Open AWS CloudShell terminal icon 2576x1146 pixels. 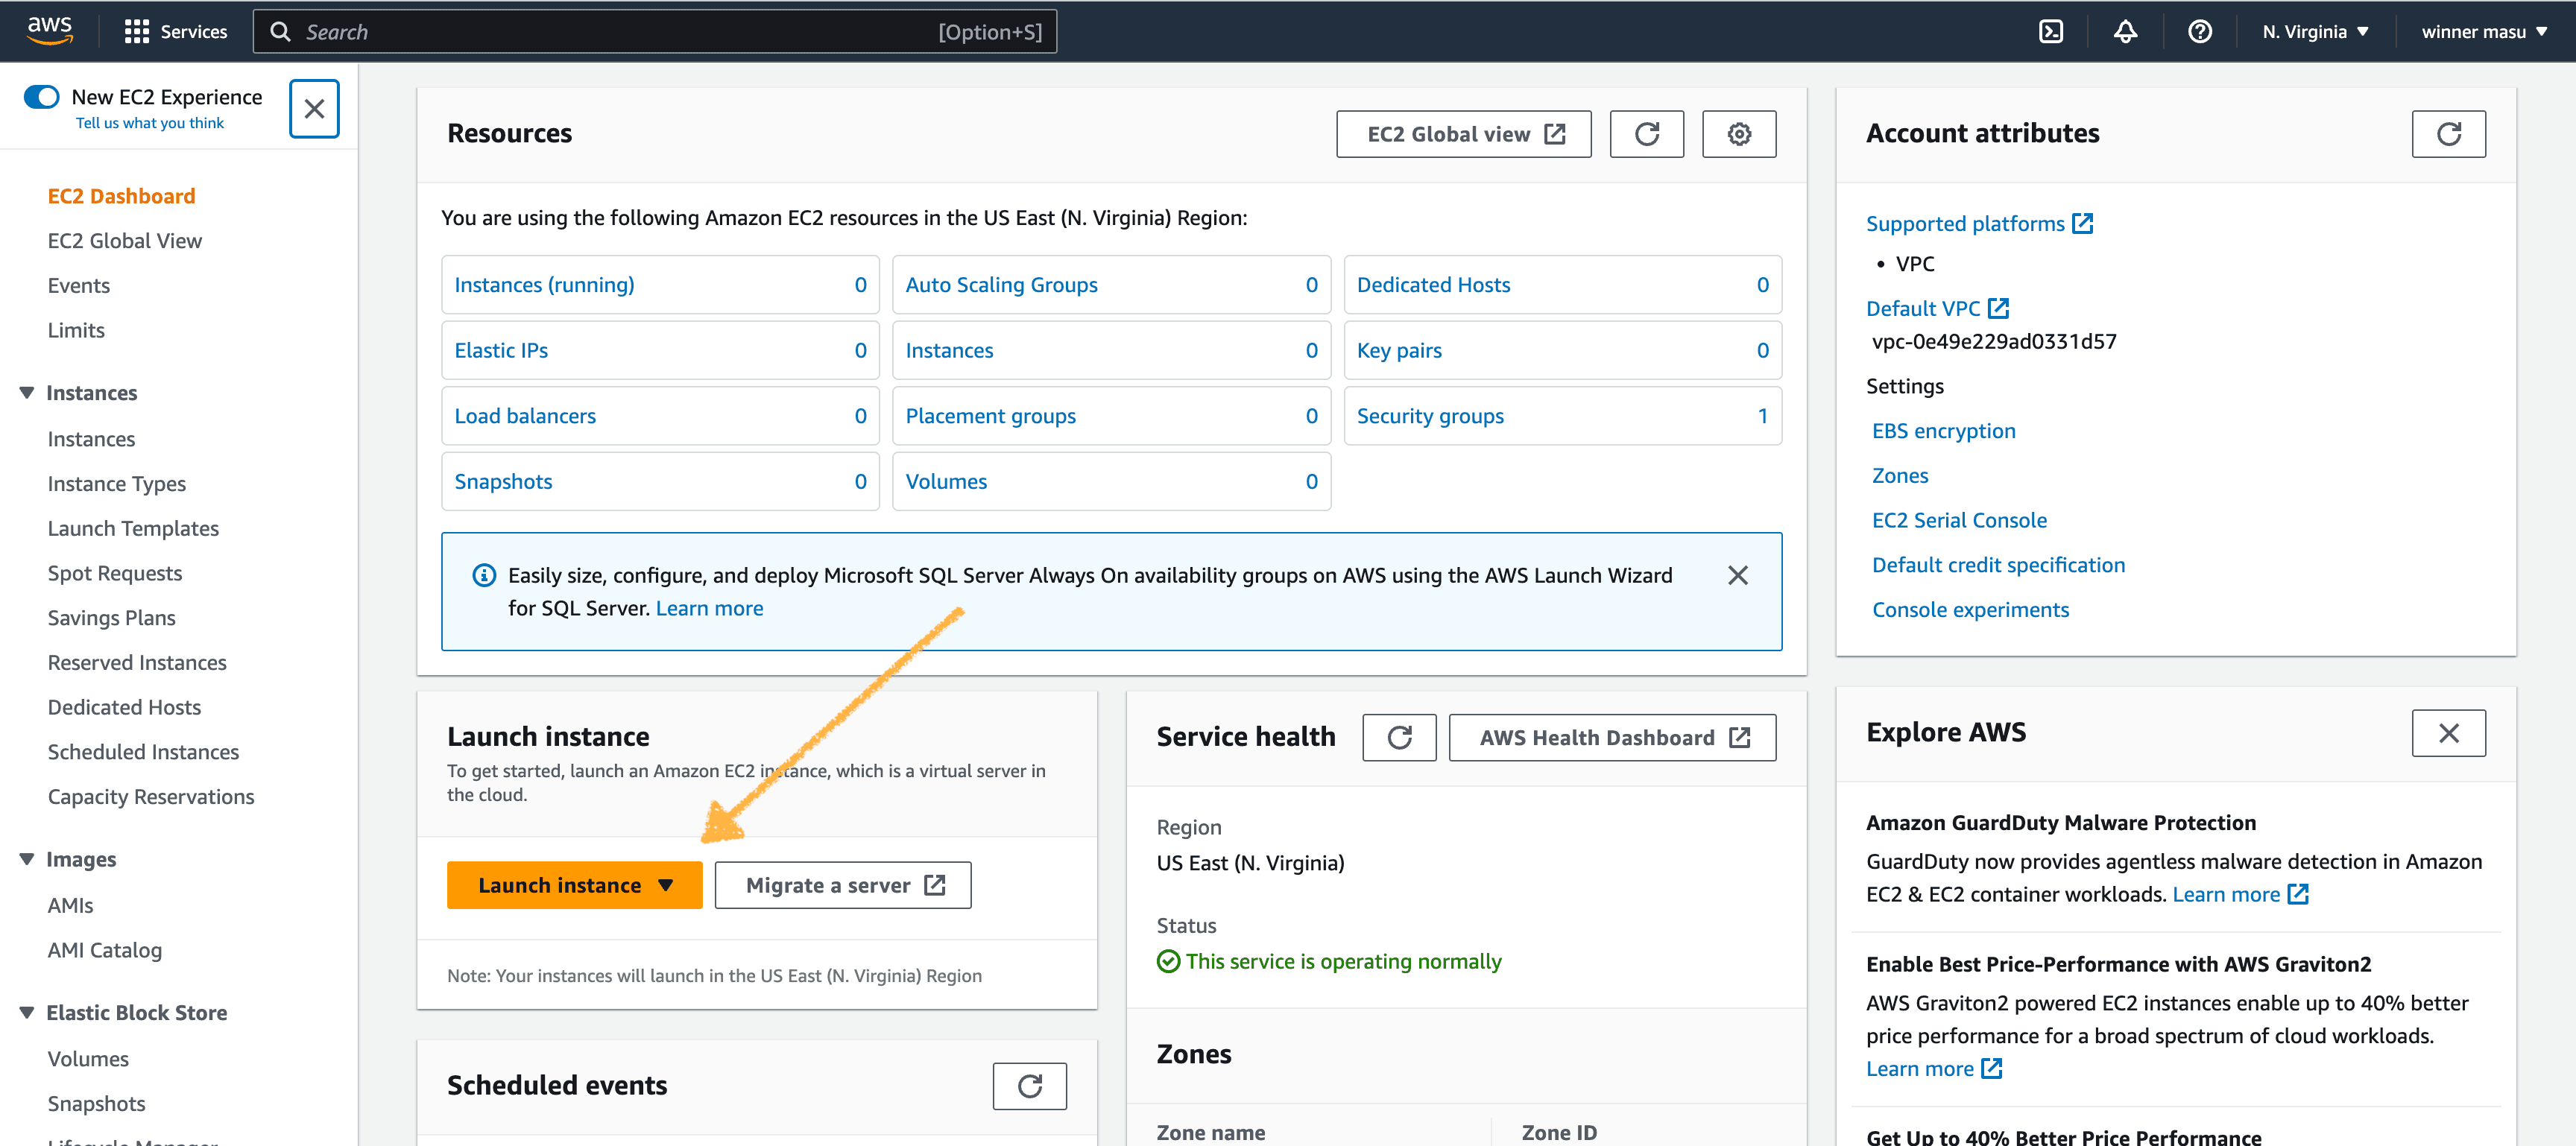coord(2050,32)
